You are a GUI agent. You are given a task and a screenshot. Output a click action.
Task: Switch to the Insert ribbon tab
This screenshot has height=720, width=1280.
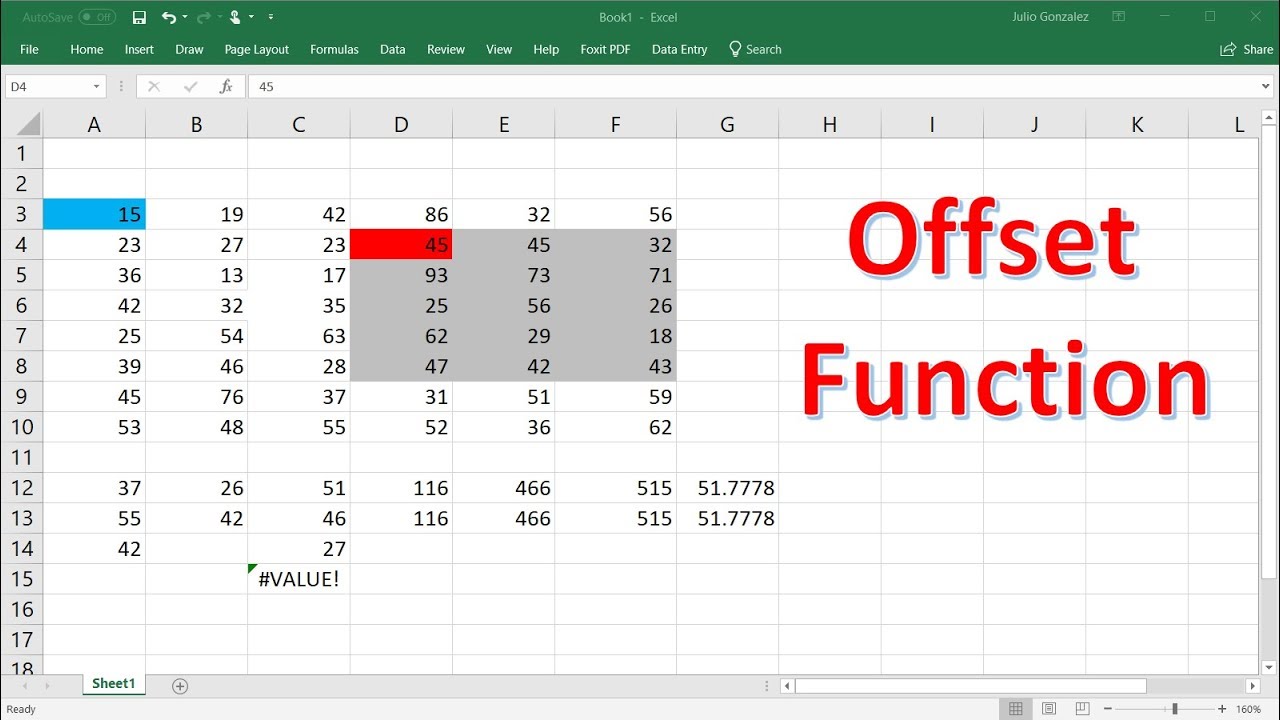[x=139, y=49]
